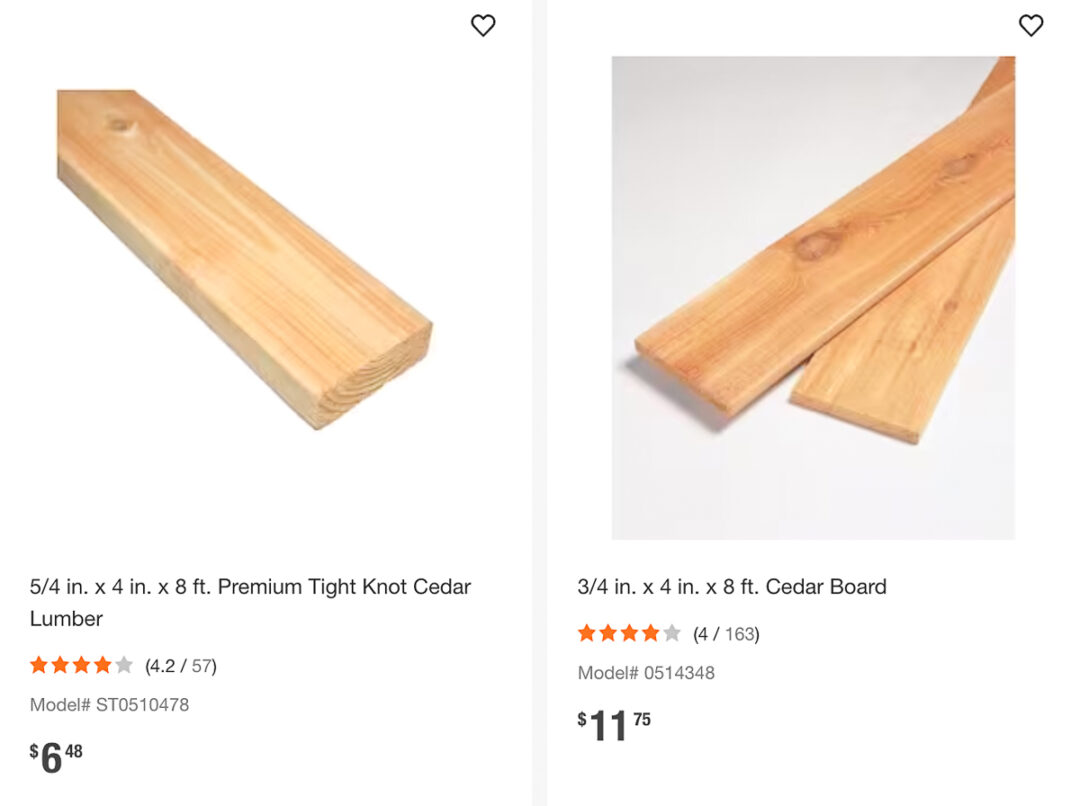Screen dimensions: 1080x806
Task: Open the 3/4 in. x 4 in. Cedar Board title
Action: (x=732, y=587)
